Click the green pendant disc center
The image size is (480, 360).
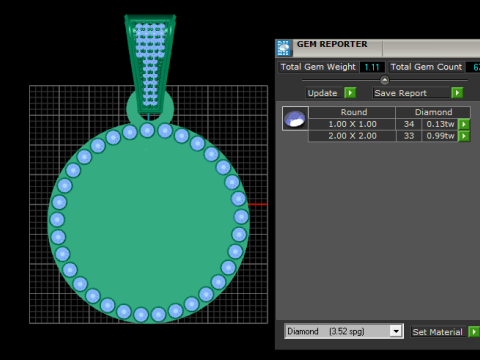coord(148,222)
